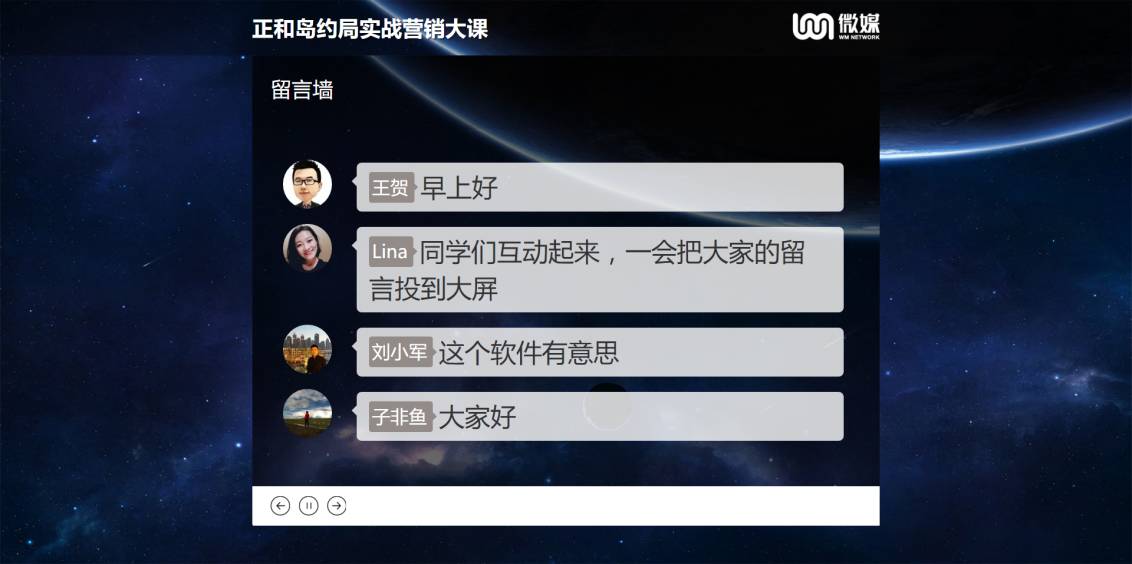Select the 早上好 message bubble
The image size is (1132, 564).
tap(600, 187)
